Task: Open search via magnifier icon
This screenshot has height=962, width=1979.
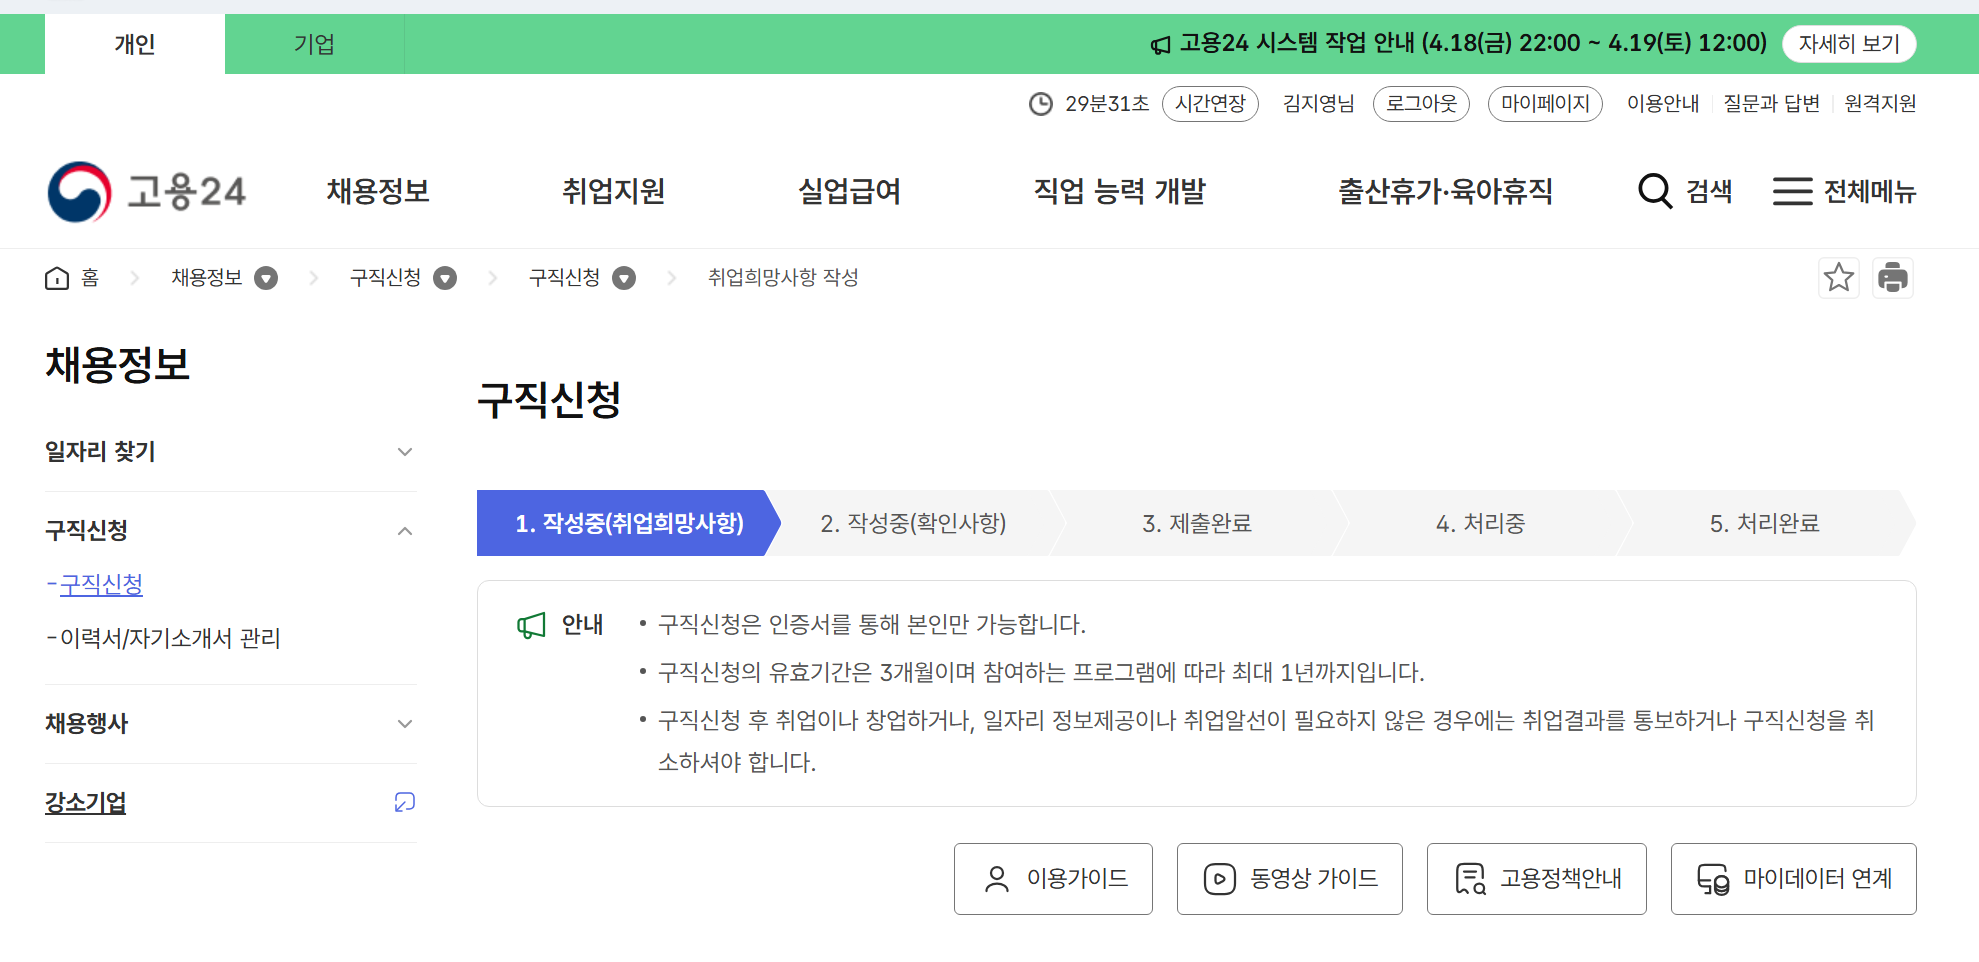Action: click(1655, 191)
